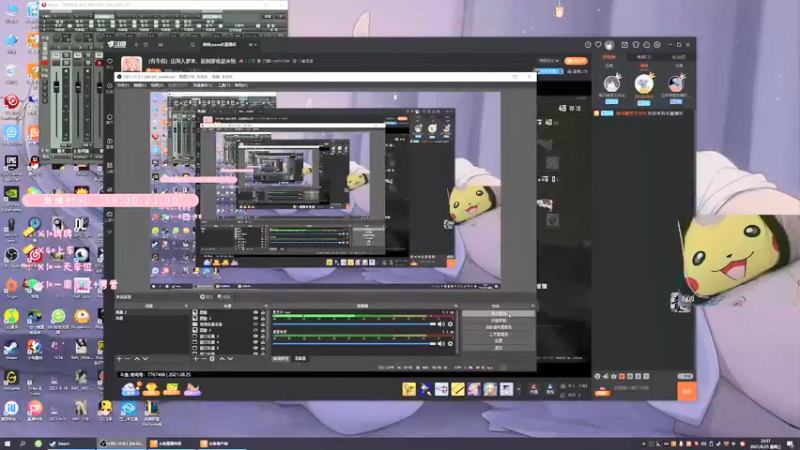Image resolution: width=800 pixels, height=450 pixels.
Task: Move selected OBS scene down
Action: click(x=145, y=359)
